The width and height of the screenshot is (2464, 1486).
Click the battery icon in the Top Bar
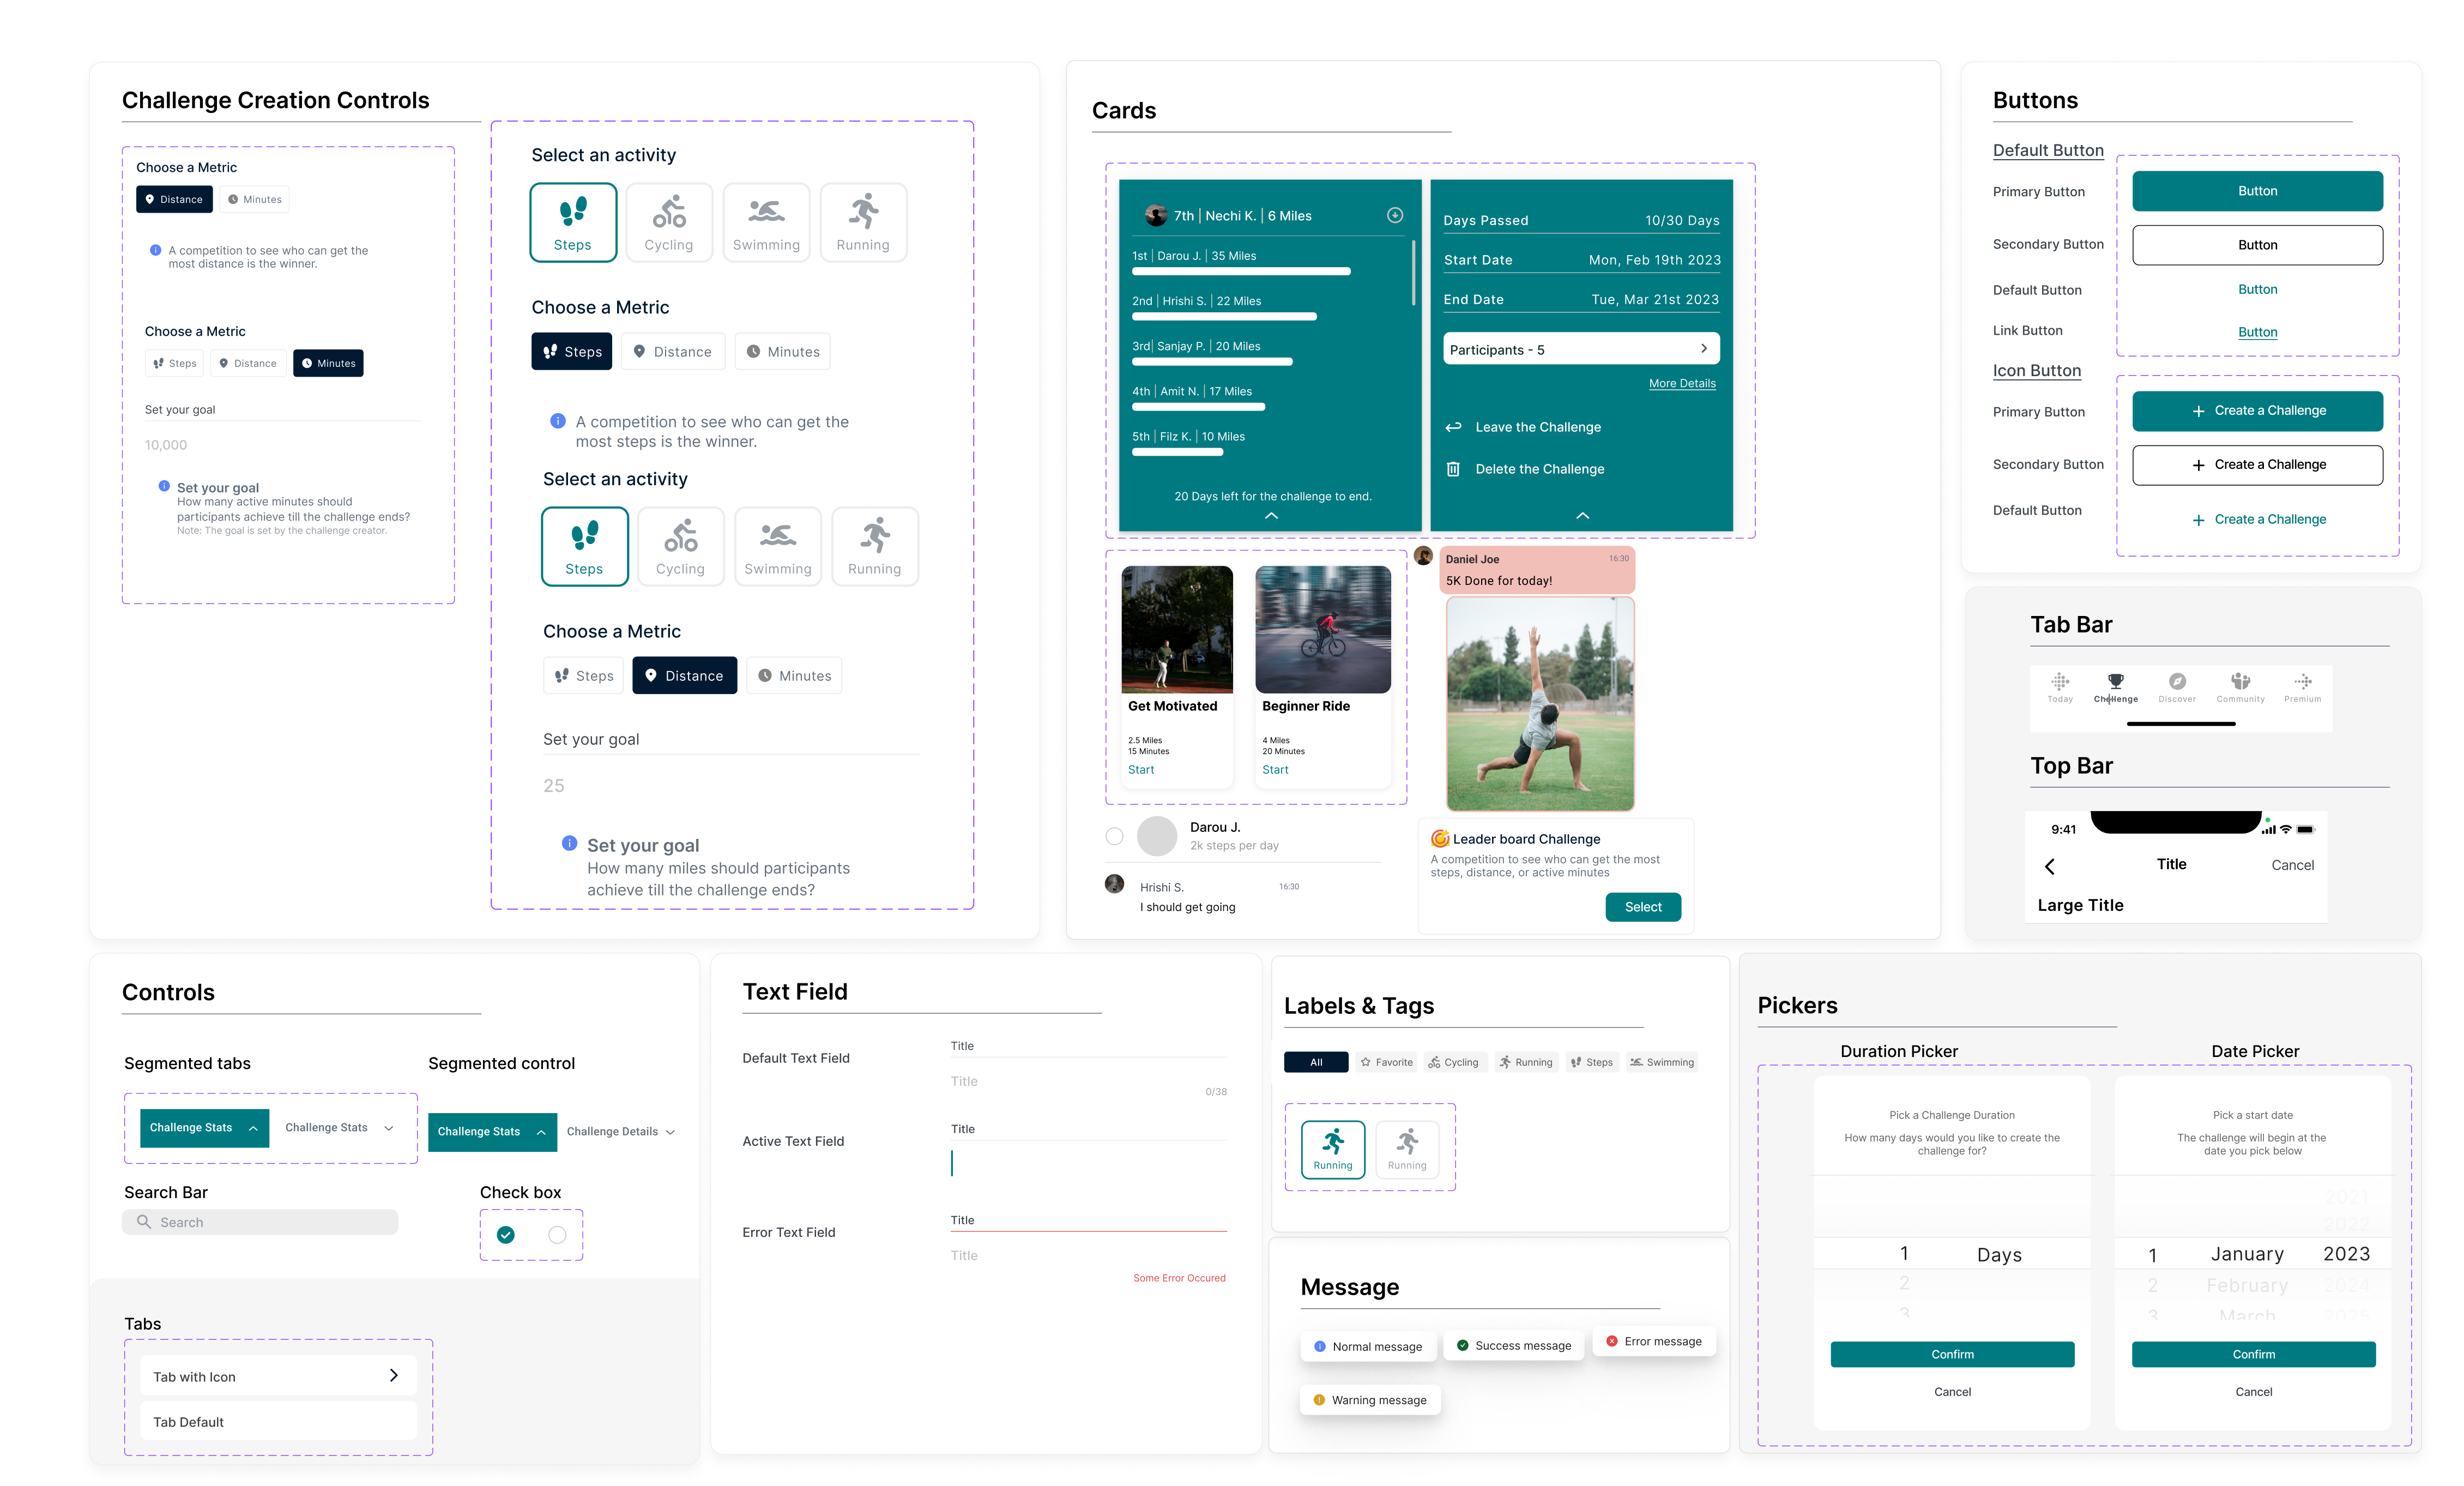pyautogui.click(x=2305, y=829)
